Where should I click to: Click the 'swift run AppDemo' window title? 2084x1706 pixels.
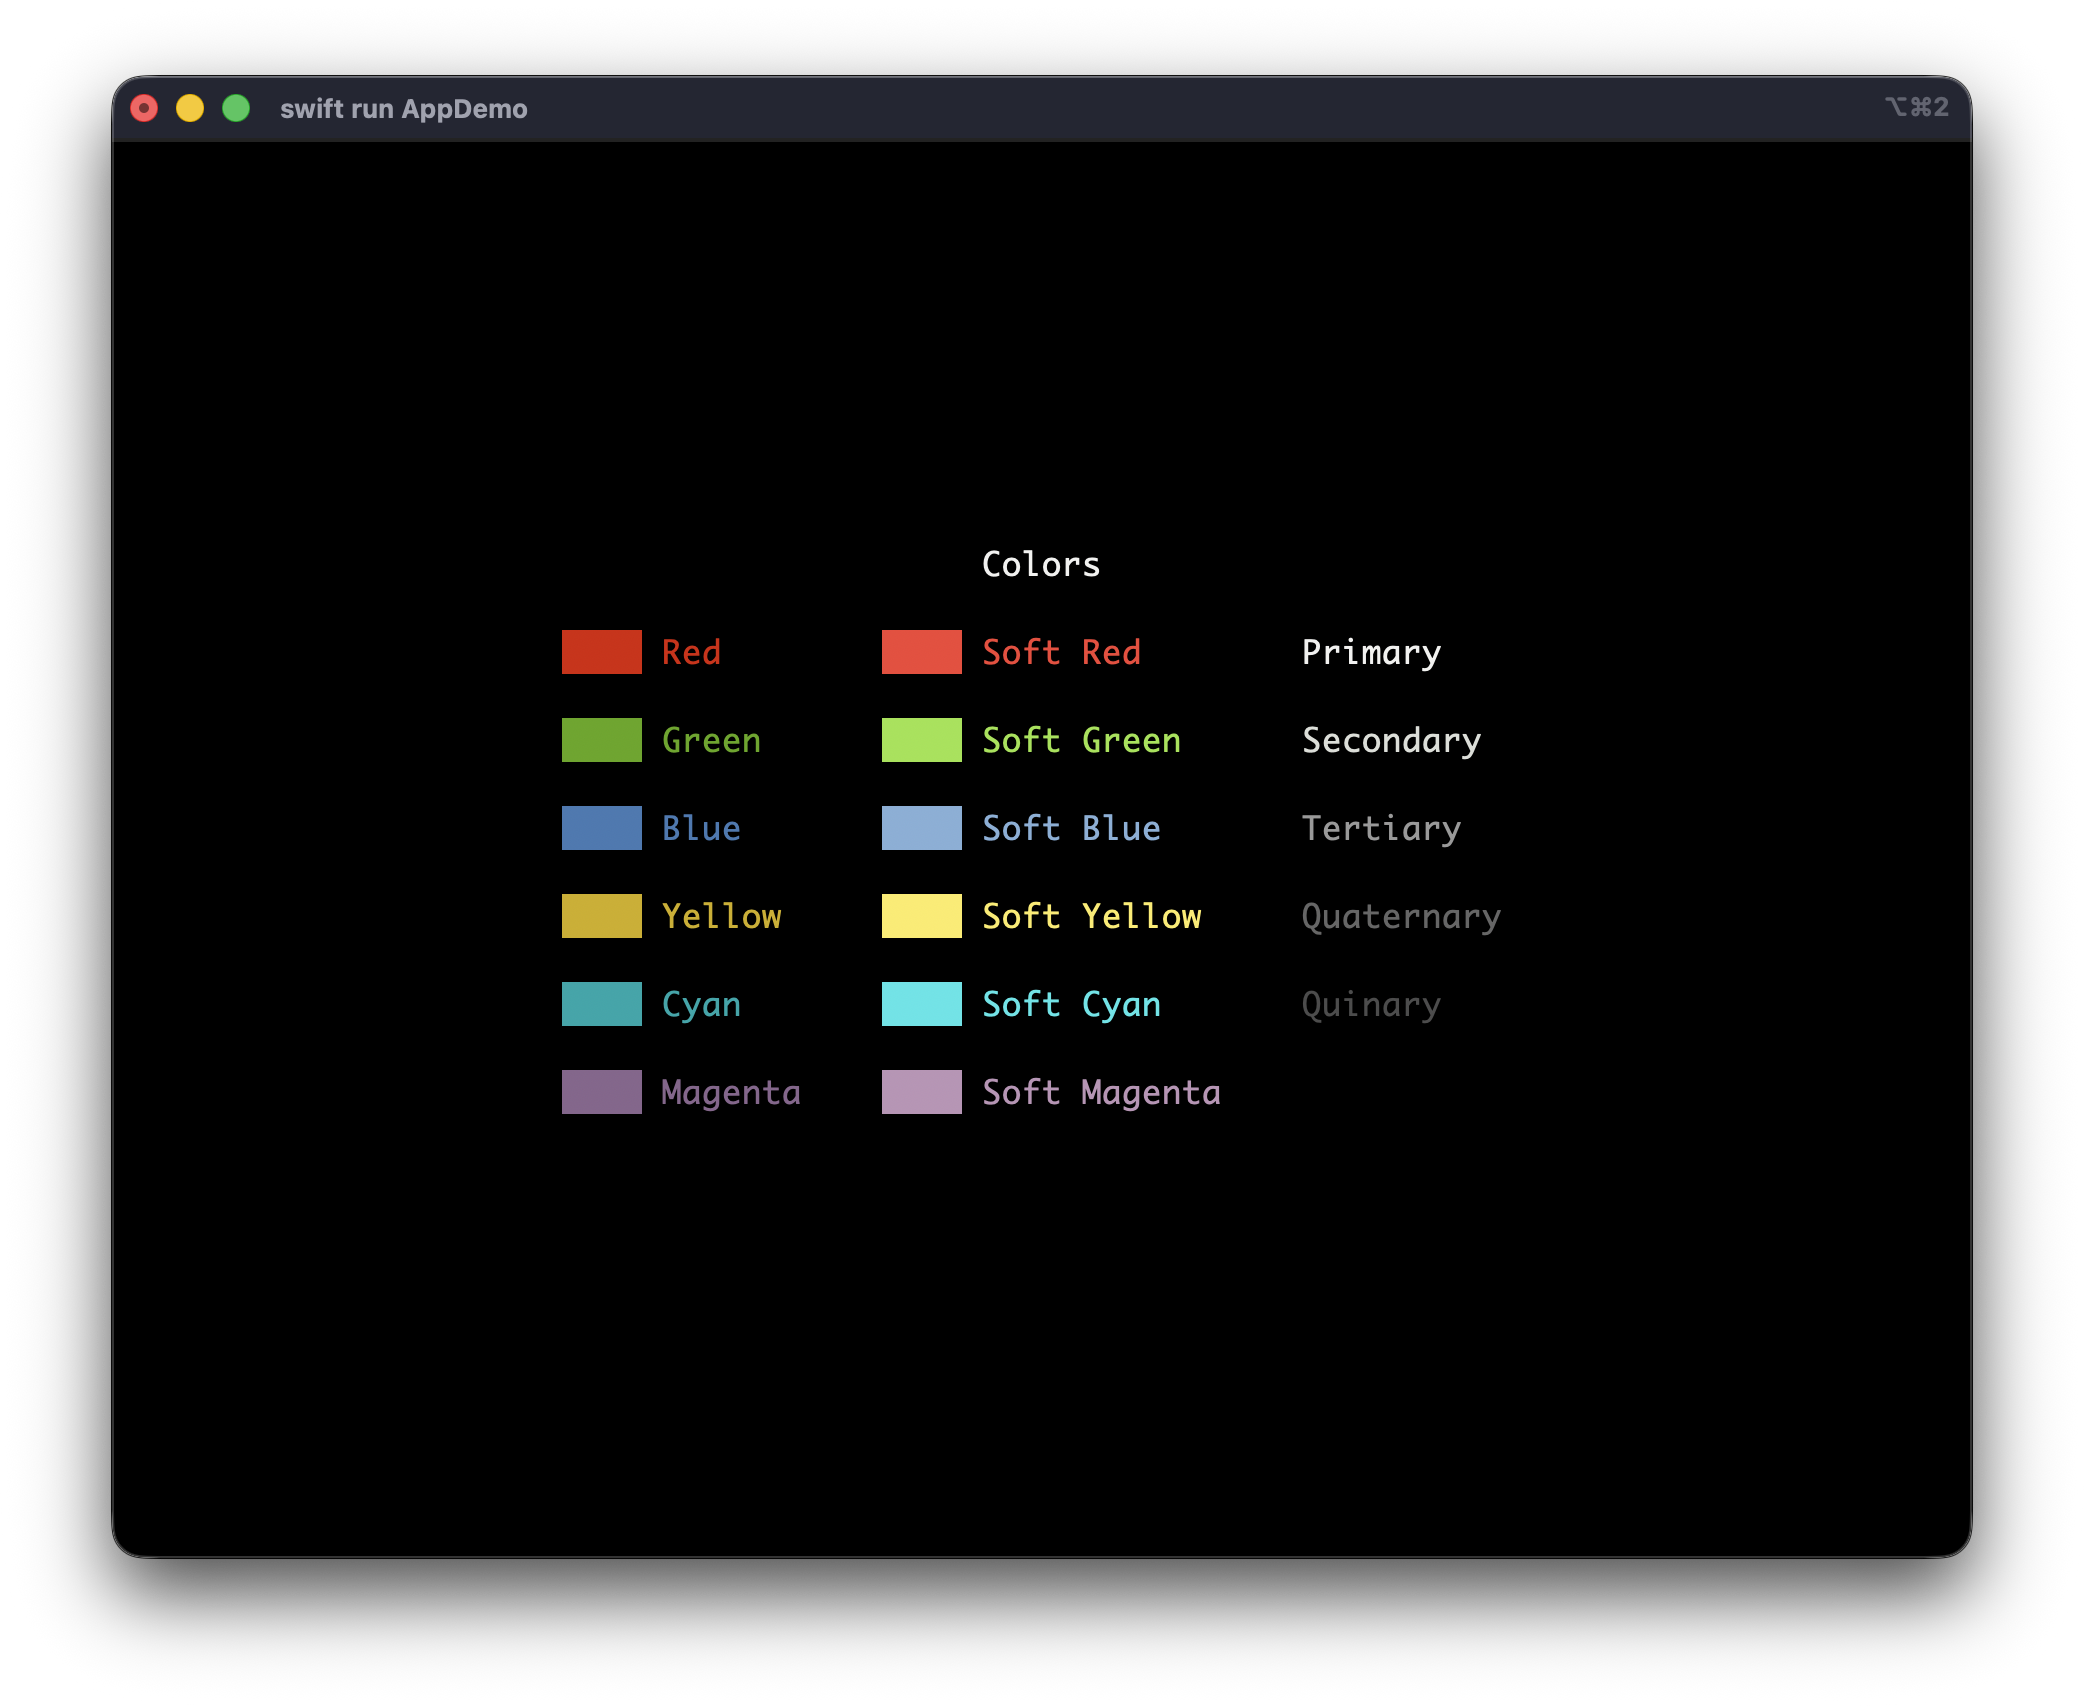coord(403,108)
